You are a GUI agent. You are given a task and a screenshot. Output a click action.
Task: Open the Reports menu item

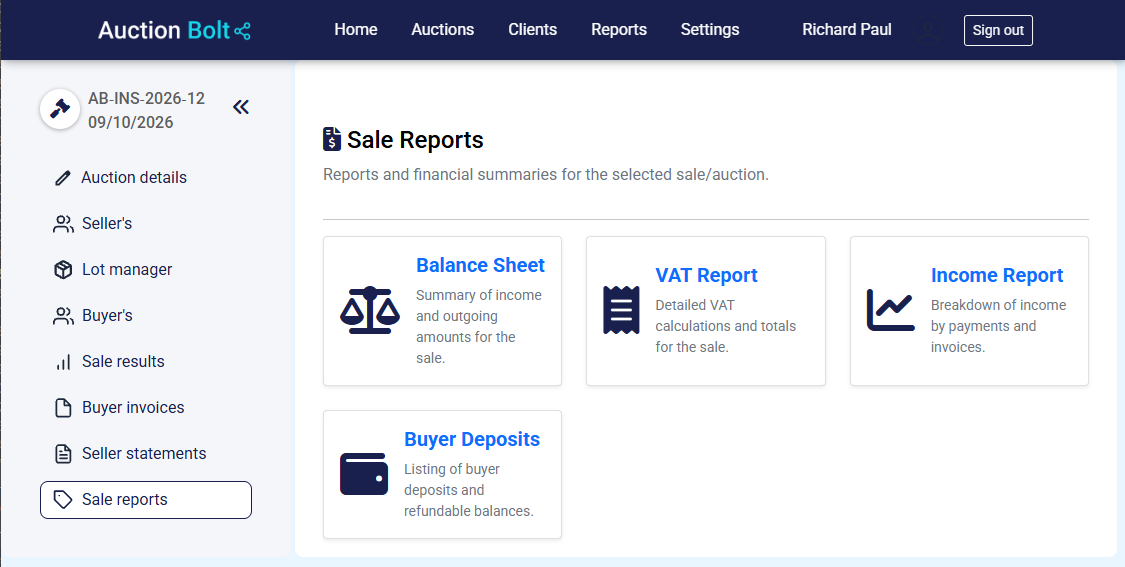(x=619, y=29)
